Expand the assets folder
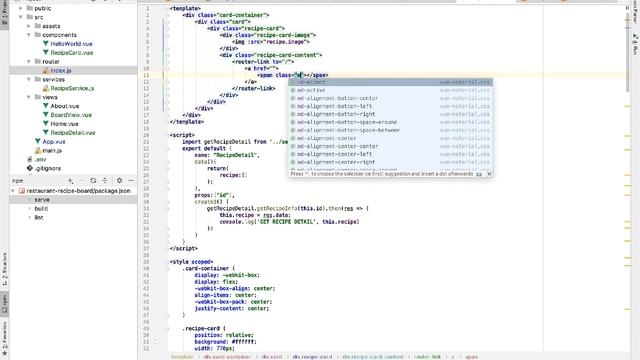 [29, 26]
